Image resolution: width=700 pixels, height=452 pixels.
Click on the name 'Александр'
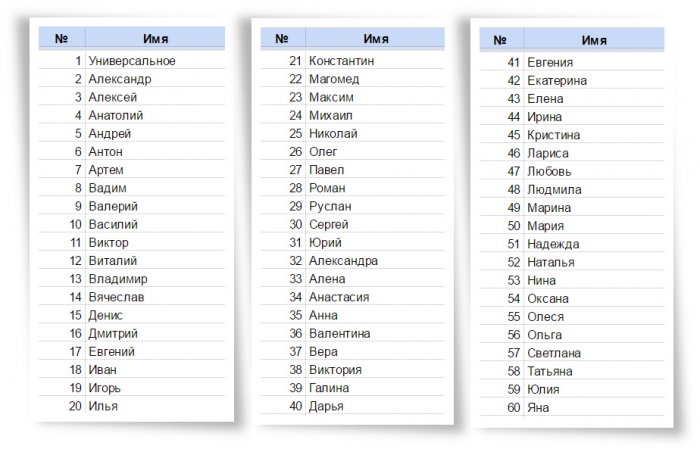119,79
